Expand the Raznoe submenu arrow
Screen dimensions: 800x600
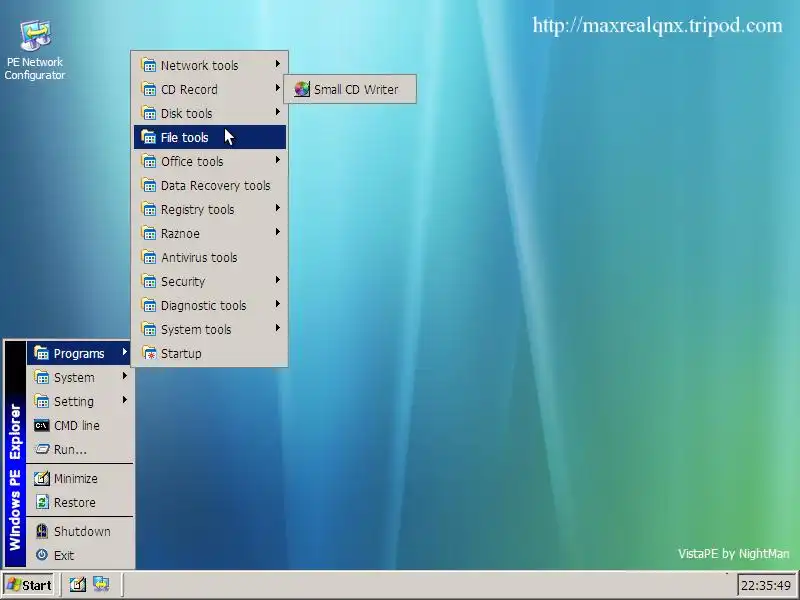pyautogui.click(x=278, y=232)
